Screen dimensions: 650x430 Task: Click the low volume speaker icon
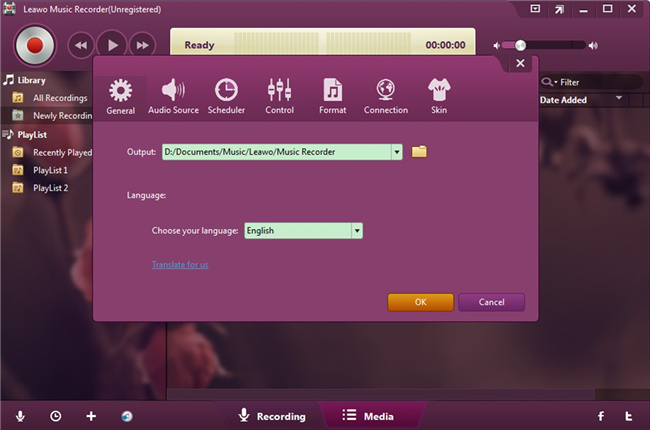[496, 46]
